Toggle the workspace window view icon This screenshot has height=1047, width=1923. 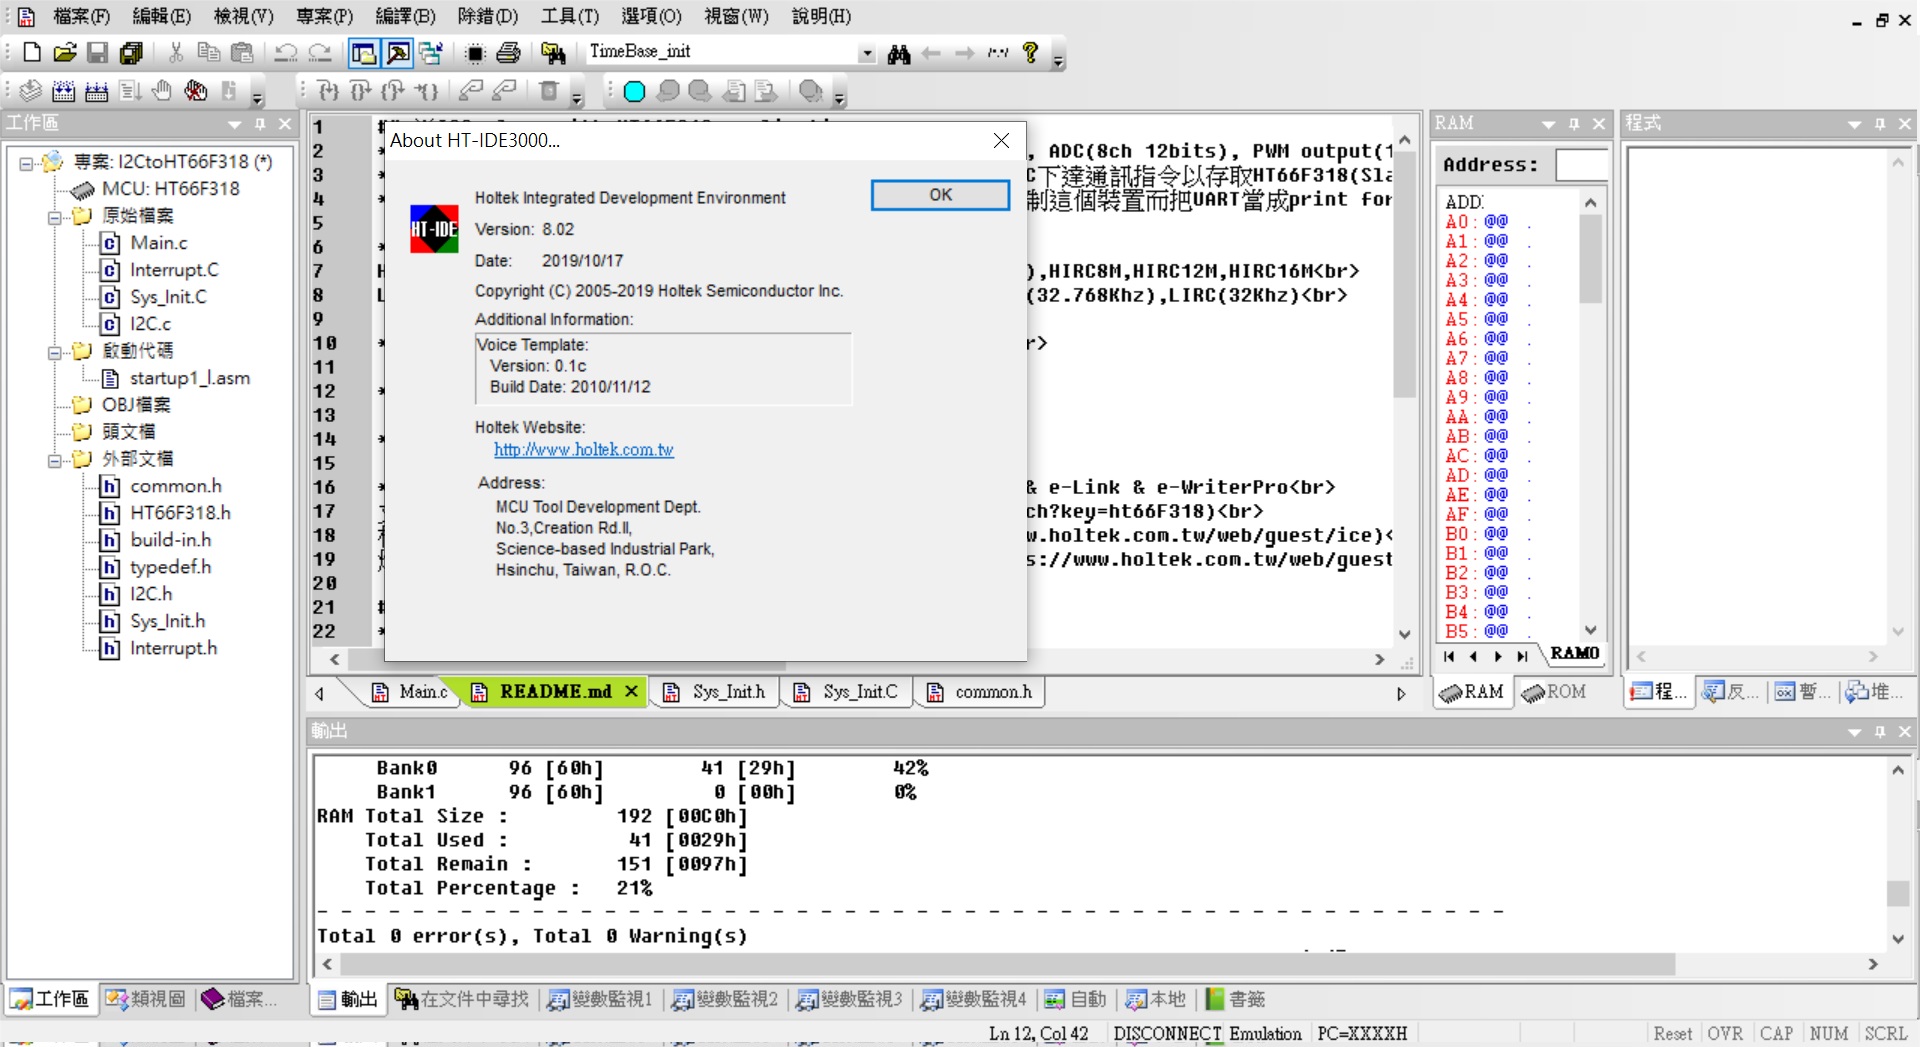[x=364, y=53]
